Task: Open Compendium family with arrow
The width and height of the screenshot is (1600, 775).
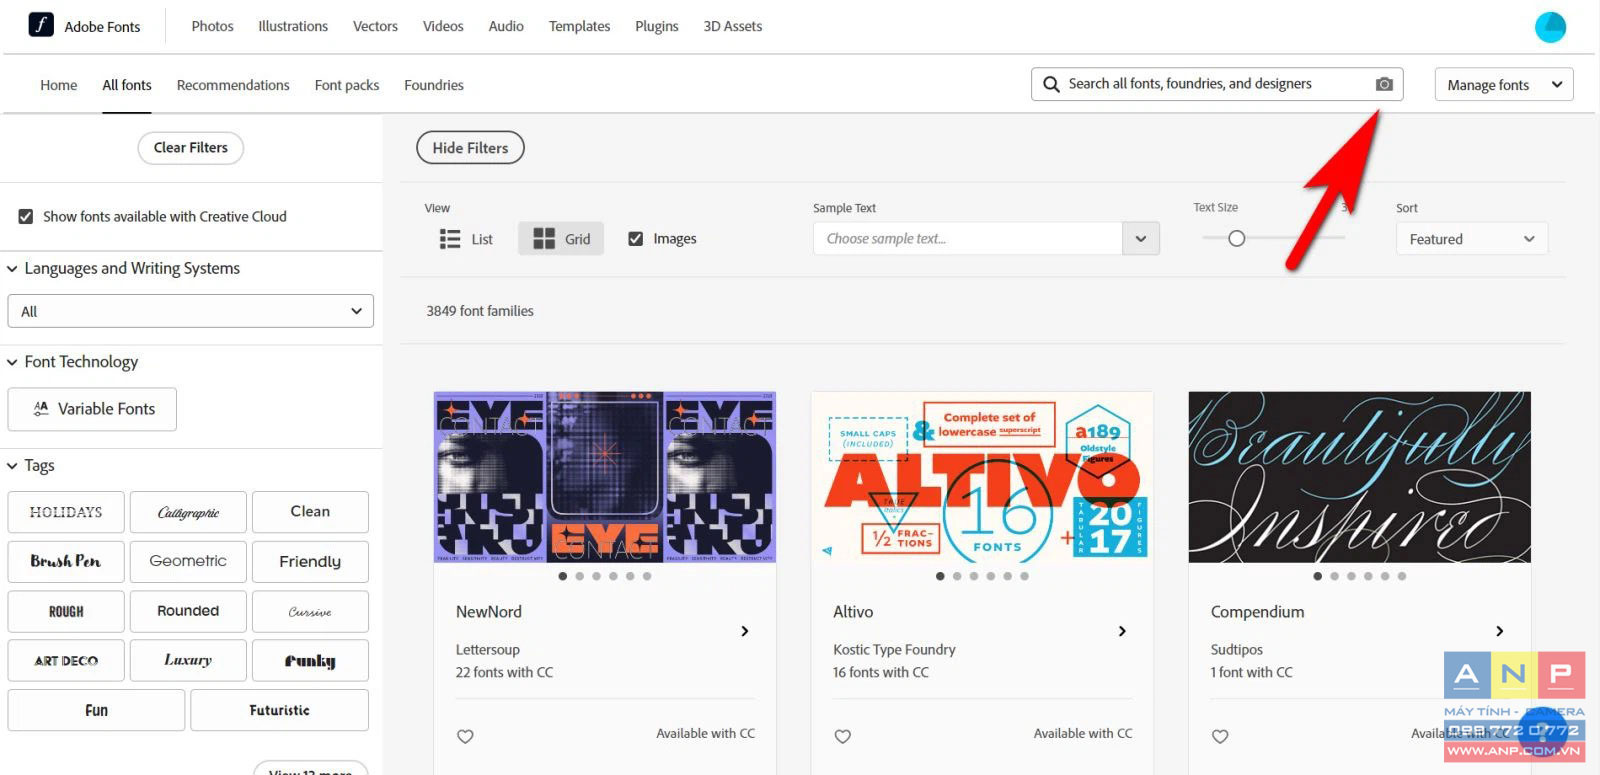Action: click(x=1499, y=631)
